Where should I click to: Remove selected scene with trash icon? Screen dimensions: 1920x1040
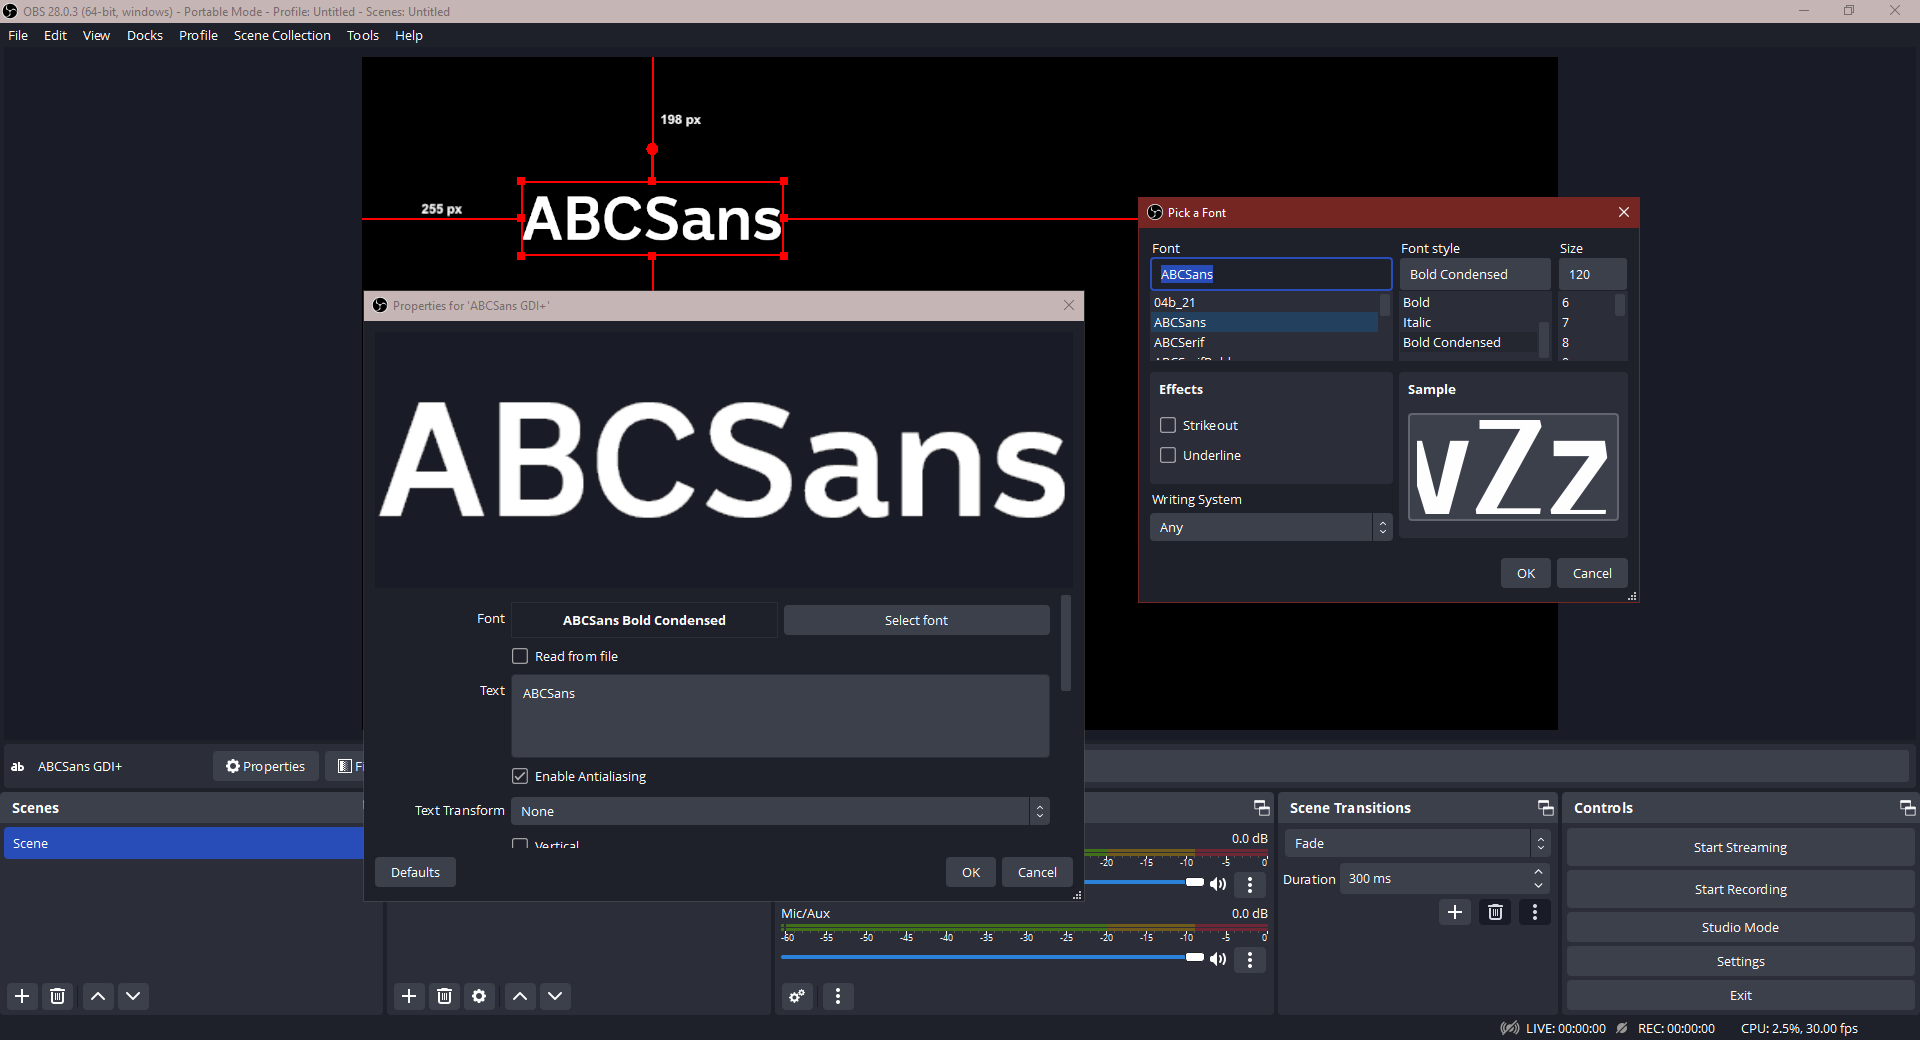pos(58,996)
